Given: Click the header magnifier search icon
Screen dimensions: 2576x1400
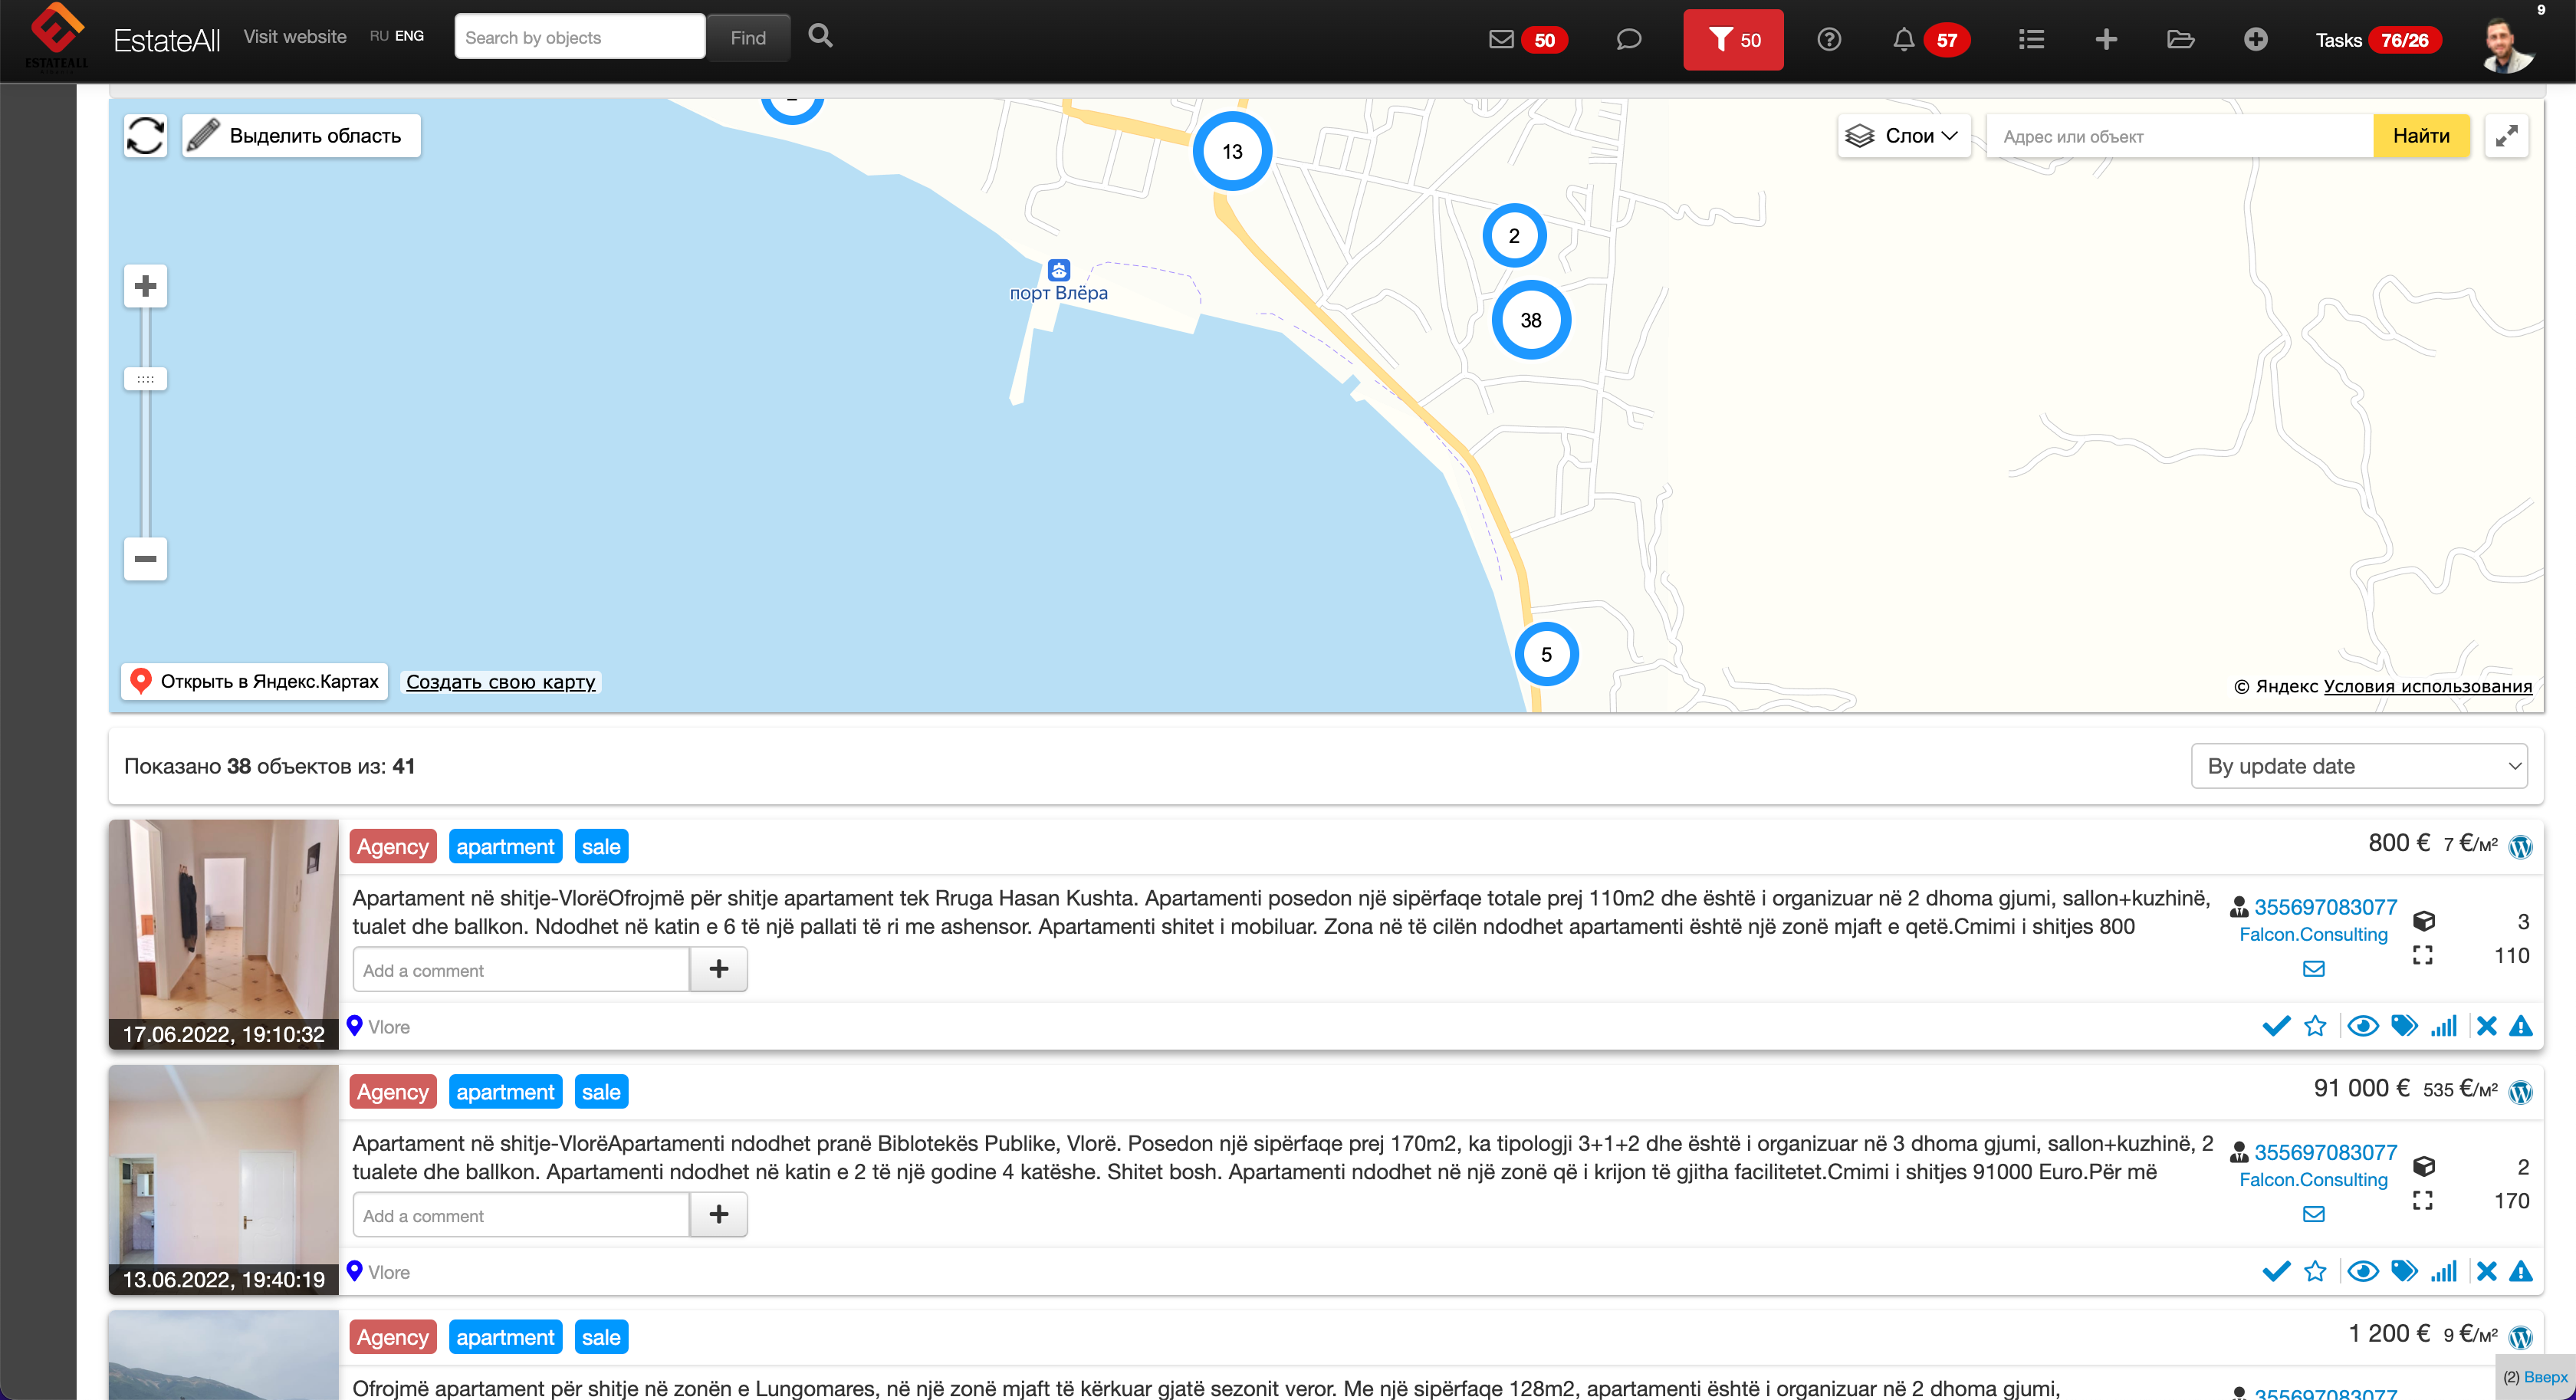Looking at the screenshot, I should [820, 36].
